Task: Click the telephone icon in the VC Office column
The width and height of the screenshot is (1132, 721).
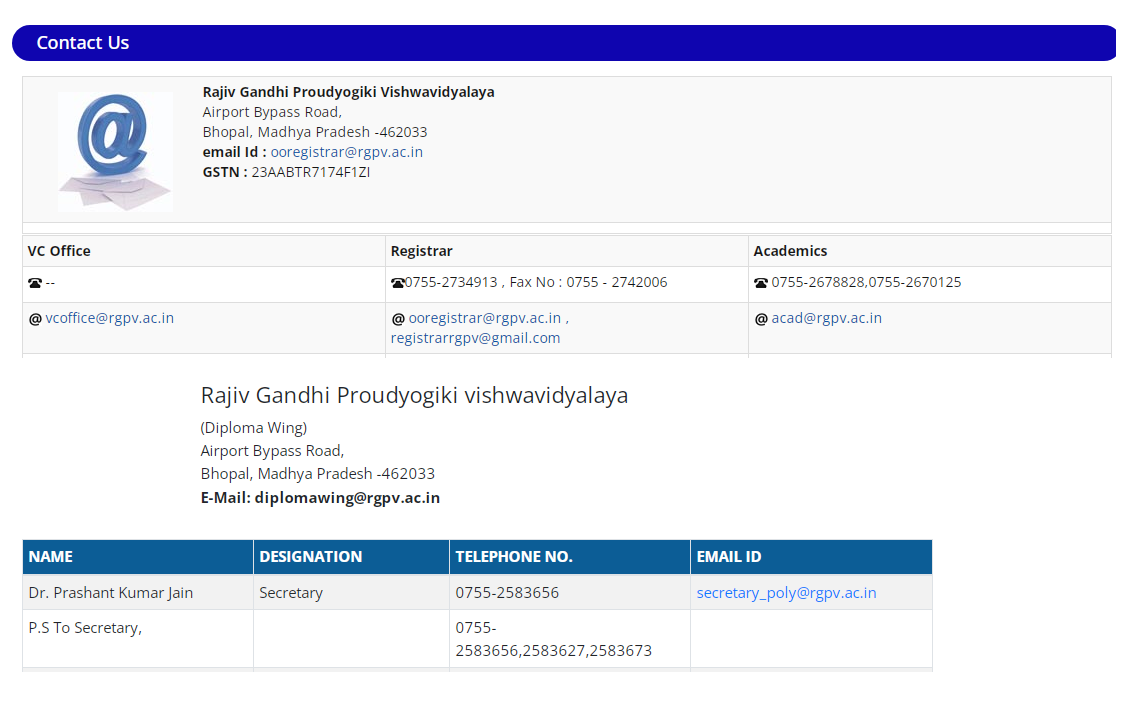Action: pos(35,283)
